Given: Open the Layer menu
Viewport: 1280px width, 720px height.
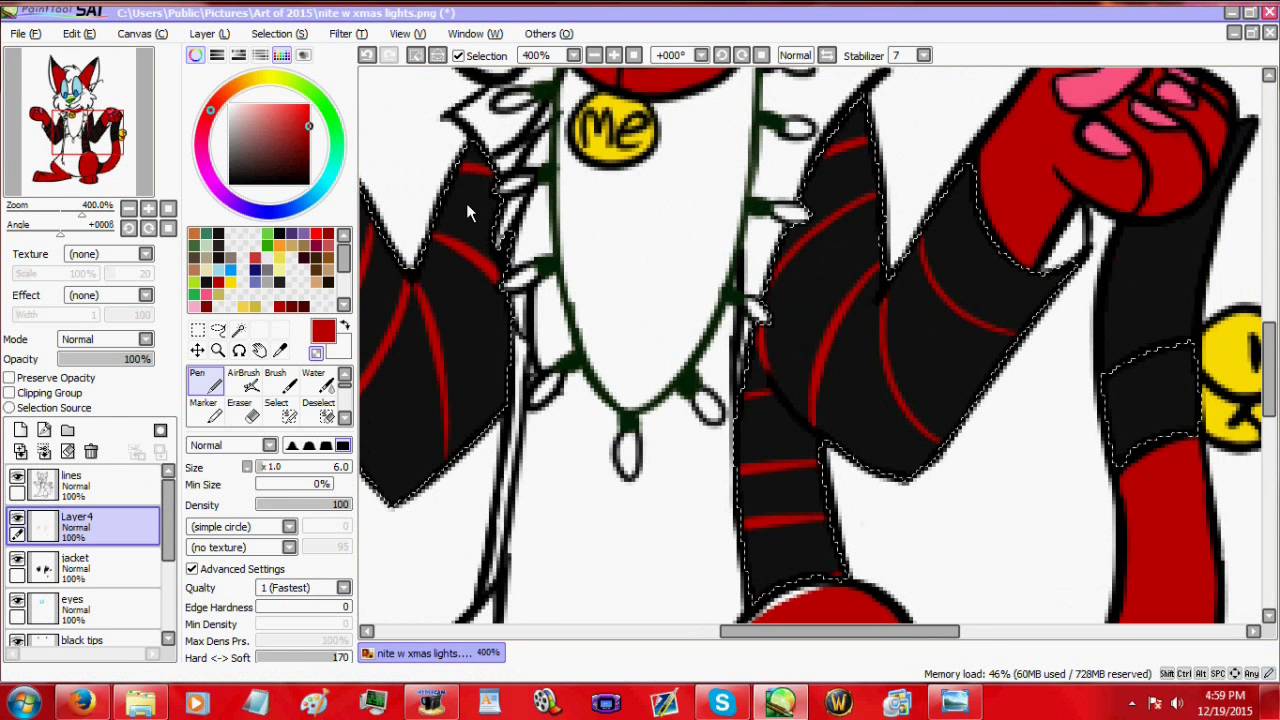Looking at the screenshot, I should click(x=209, y=34).
